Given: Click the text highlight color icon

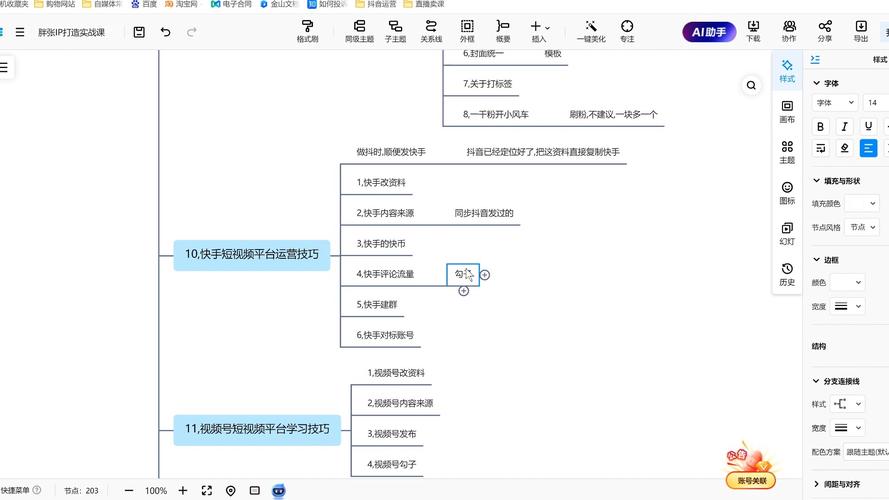Looking at the screenshot, I should (x=844, y=149).
